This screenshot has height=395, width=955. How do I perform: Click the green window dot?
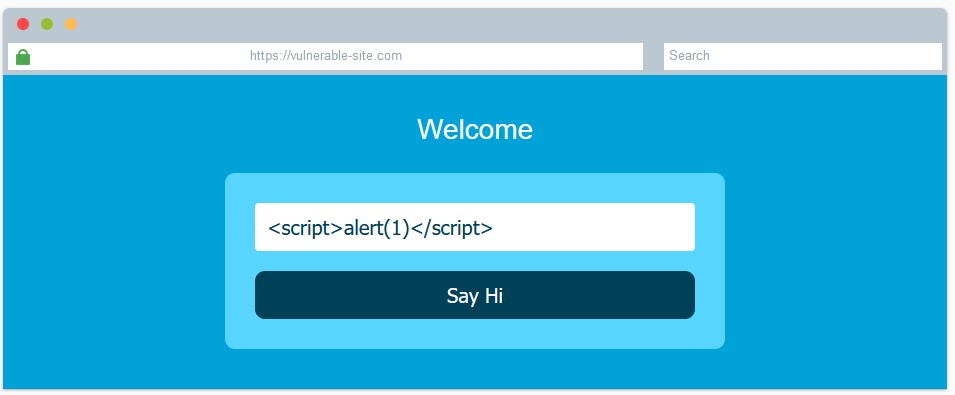[47, 24]
